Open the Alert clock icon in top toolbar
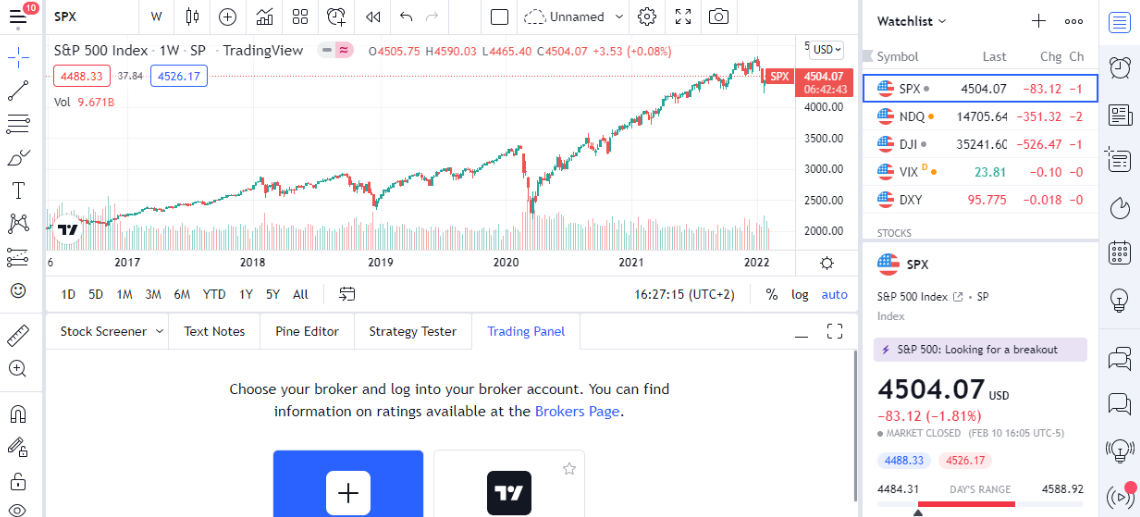 [x=336, y=16]
